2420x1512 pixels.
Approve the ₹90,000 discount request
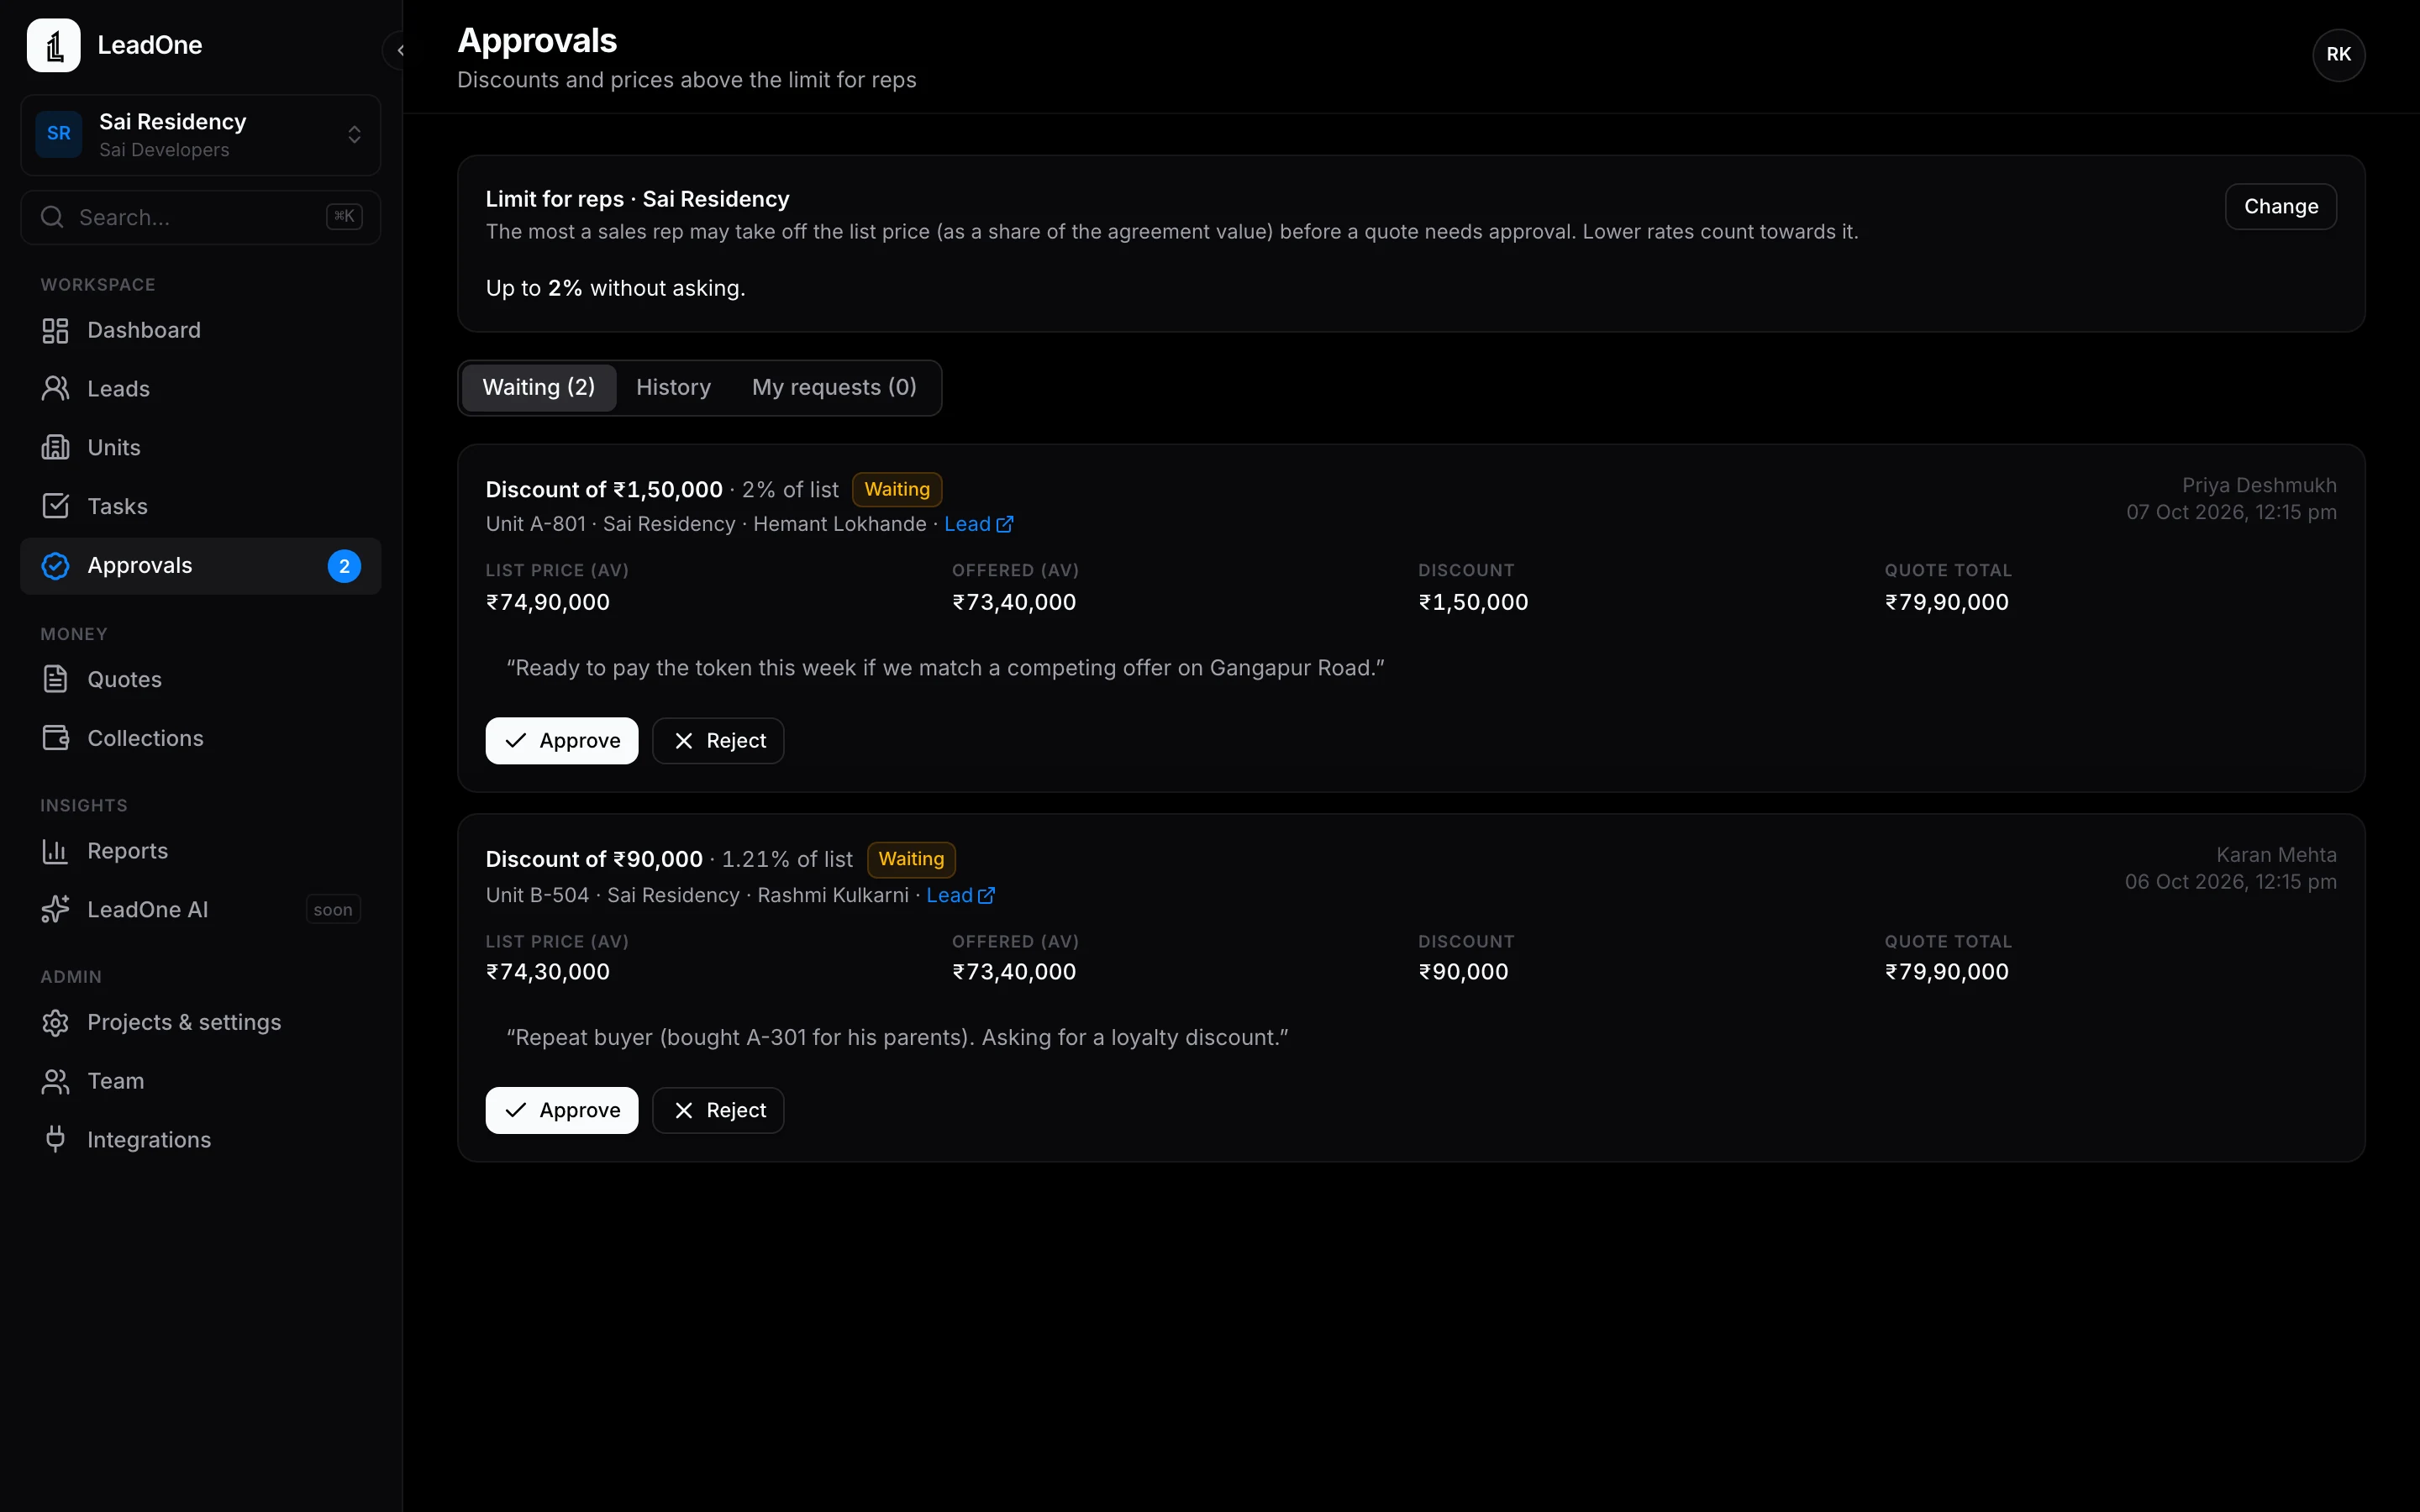(x=562, y=1111)
